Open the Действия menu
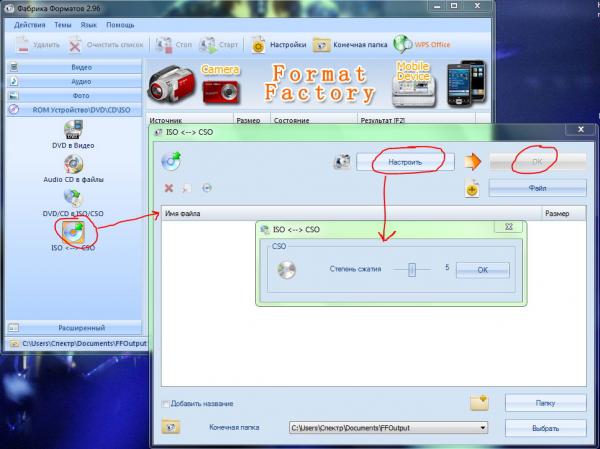Image resolution: width=600 pixels, height=449 pixels. 29,25
